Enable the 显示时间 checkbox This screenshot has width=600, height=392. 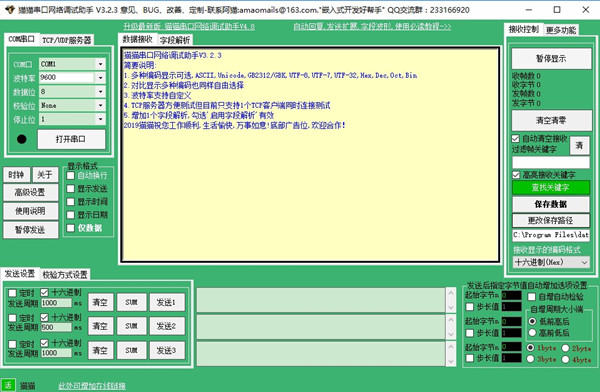coord(70,202)
